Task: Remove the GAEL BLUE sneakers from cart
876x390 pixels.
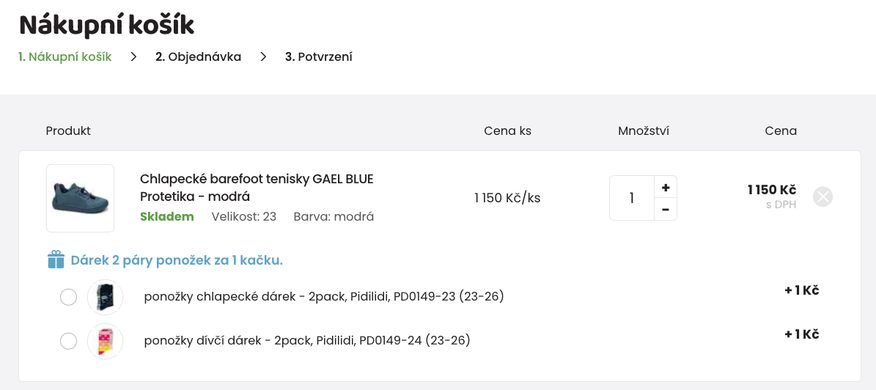Action: tap(822, 197)
